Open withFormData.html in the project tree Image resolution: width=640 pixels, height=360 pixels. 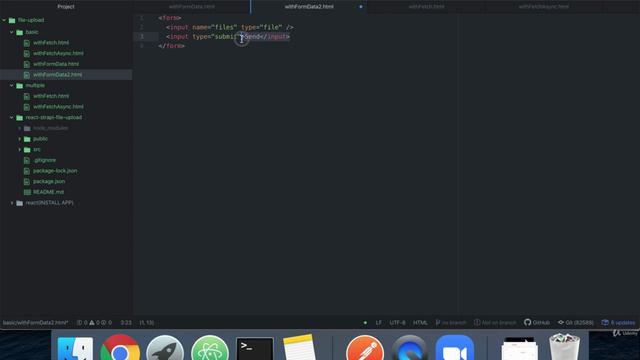coord(56,64)
